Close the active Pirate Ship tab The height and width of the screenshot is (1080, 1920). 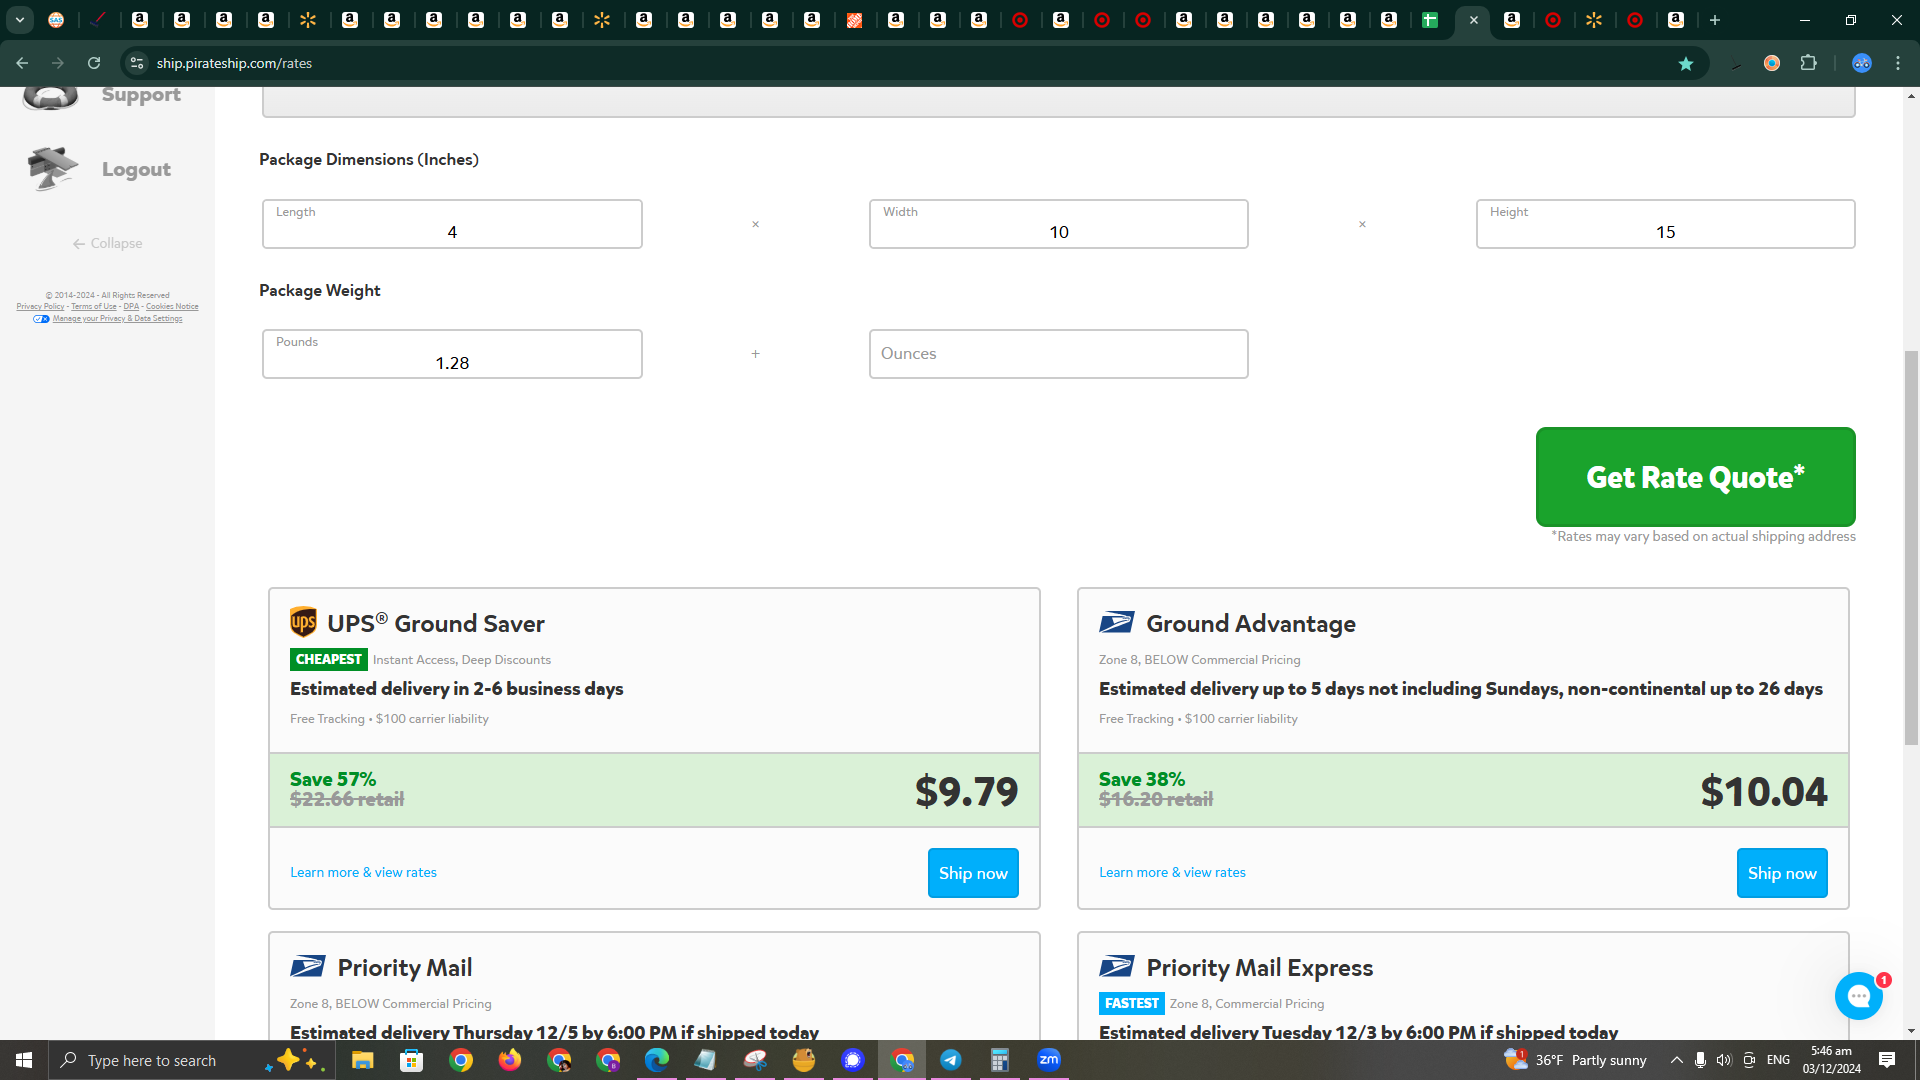1473,20
